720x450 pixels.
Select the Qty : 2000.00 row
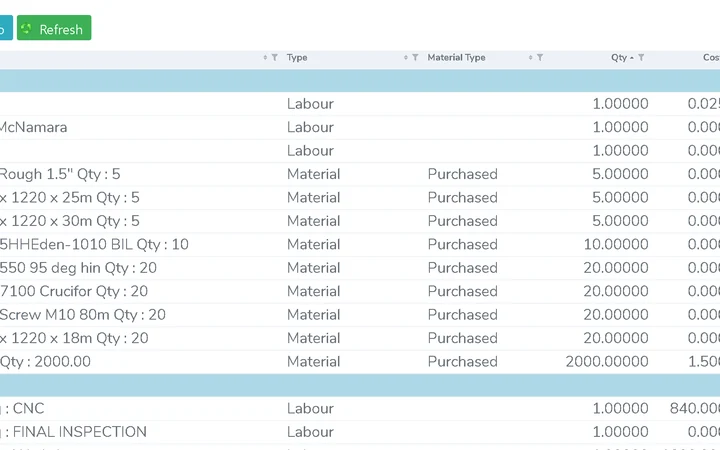tap(360, 361)
